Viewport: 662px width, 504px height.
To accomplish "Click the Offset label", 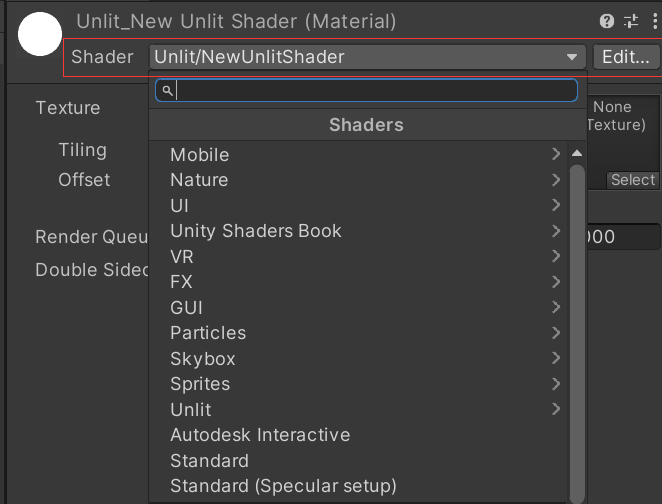I will [84, 180].
